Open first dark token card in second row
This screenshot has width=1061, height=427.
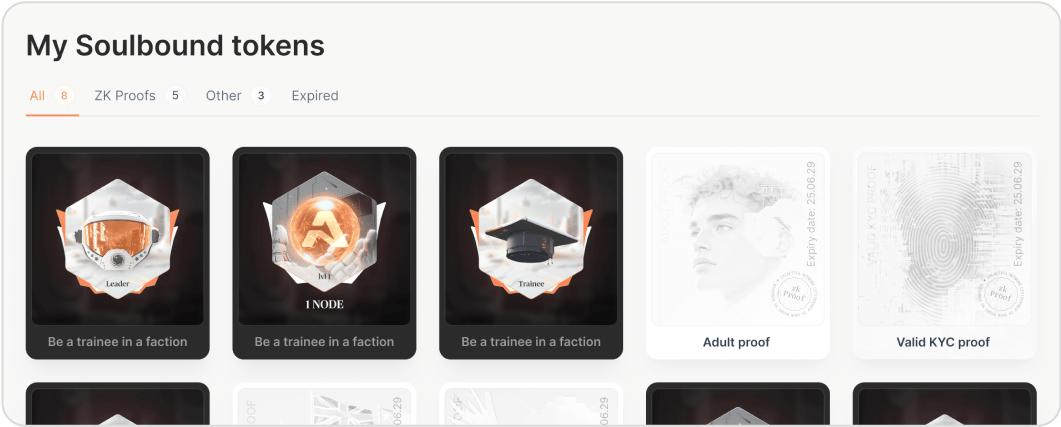[x=117, y=407]
